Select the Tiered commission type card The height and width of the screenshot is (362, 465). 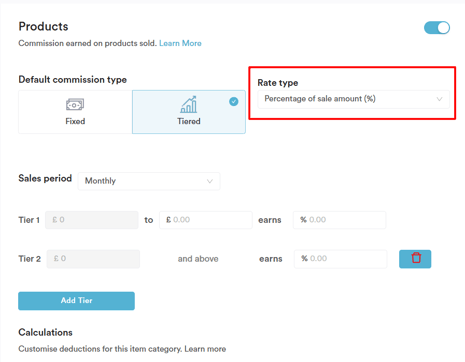click(189, 112)
